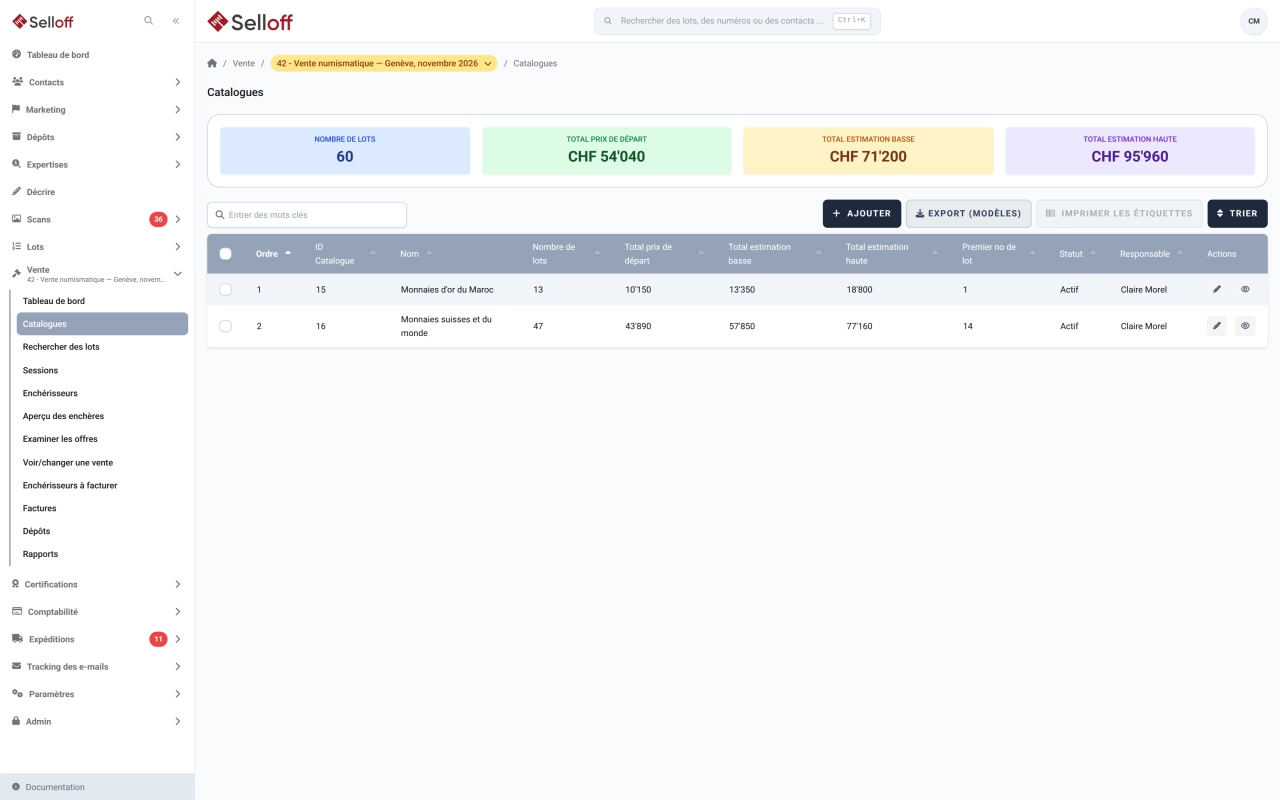
Task: Check the row for catalogue ID 16
Action: 225,326
